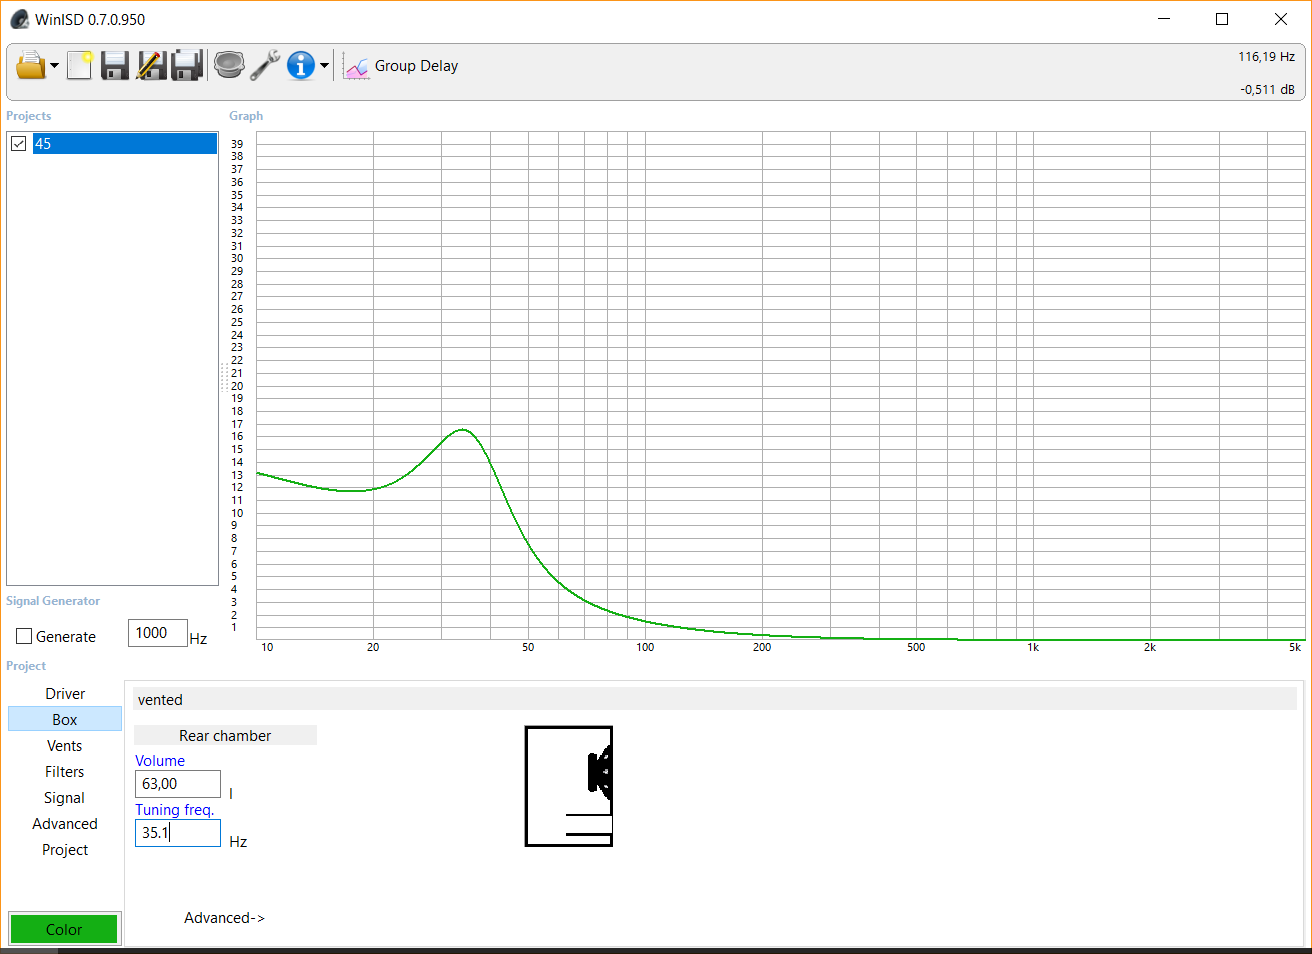Save all projects with the stacked floppies icon

click(187, 66)
